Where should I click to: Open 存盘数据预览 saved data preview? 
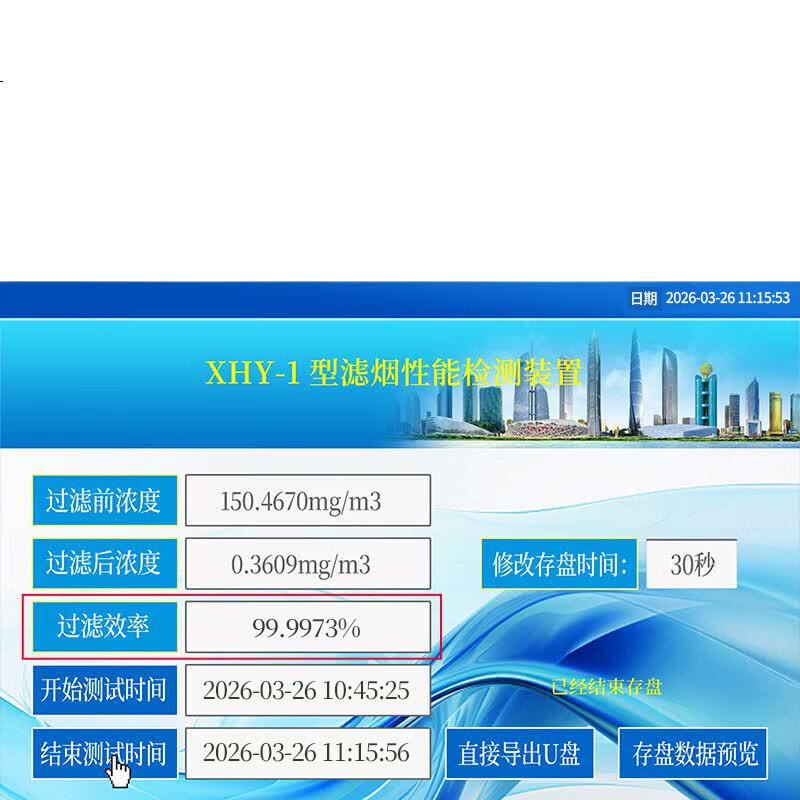[x=693, y=754]
